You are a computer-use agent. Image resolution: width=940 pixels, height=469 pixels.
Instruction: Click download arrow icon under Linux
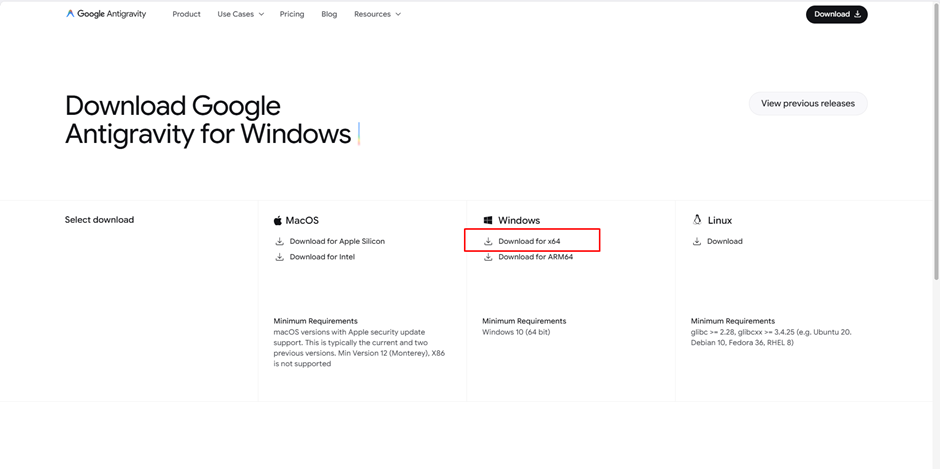tap(697, 241)
